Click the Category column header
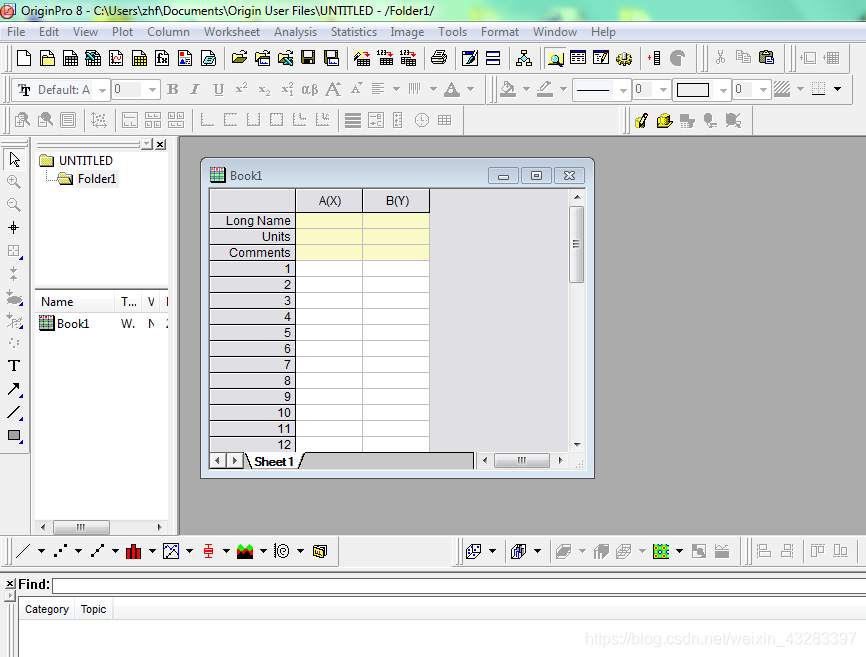 (x=47, y=610)
